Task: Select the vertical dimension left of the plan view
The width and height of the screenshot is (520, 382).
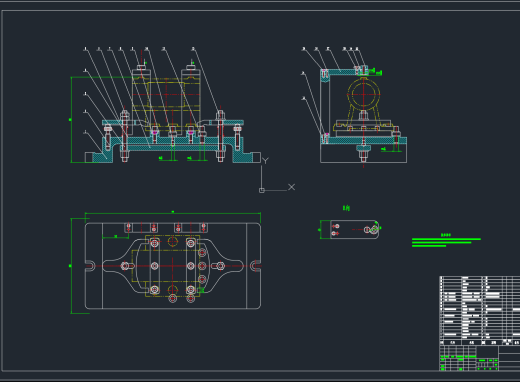Action: pos(71,266)
